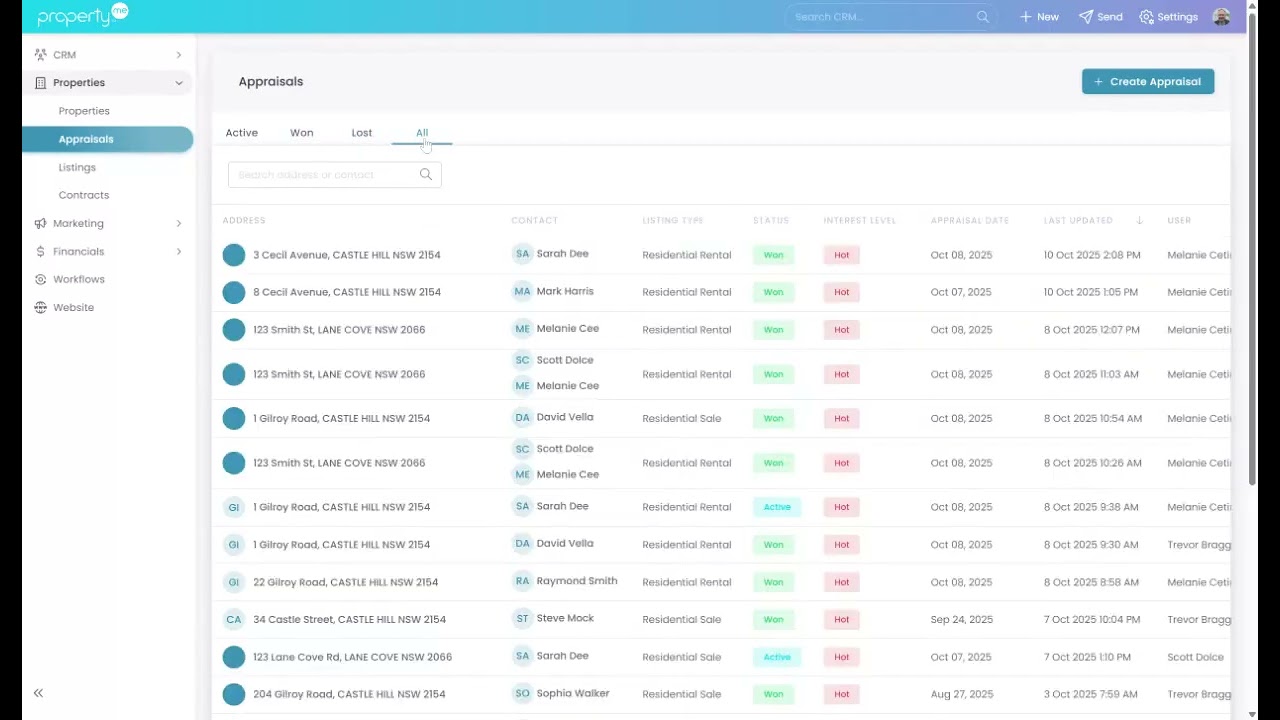Image resolution: width=1280 pixels, height=720 pixels.
Task: Sort by the Status column header
Action: [771, 220]
